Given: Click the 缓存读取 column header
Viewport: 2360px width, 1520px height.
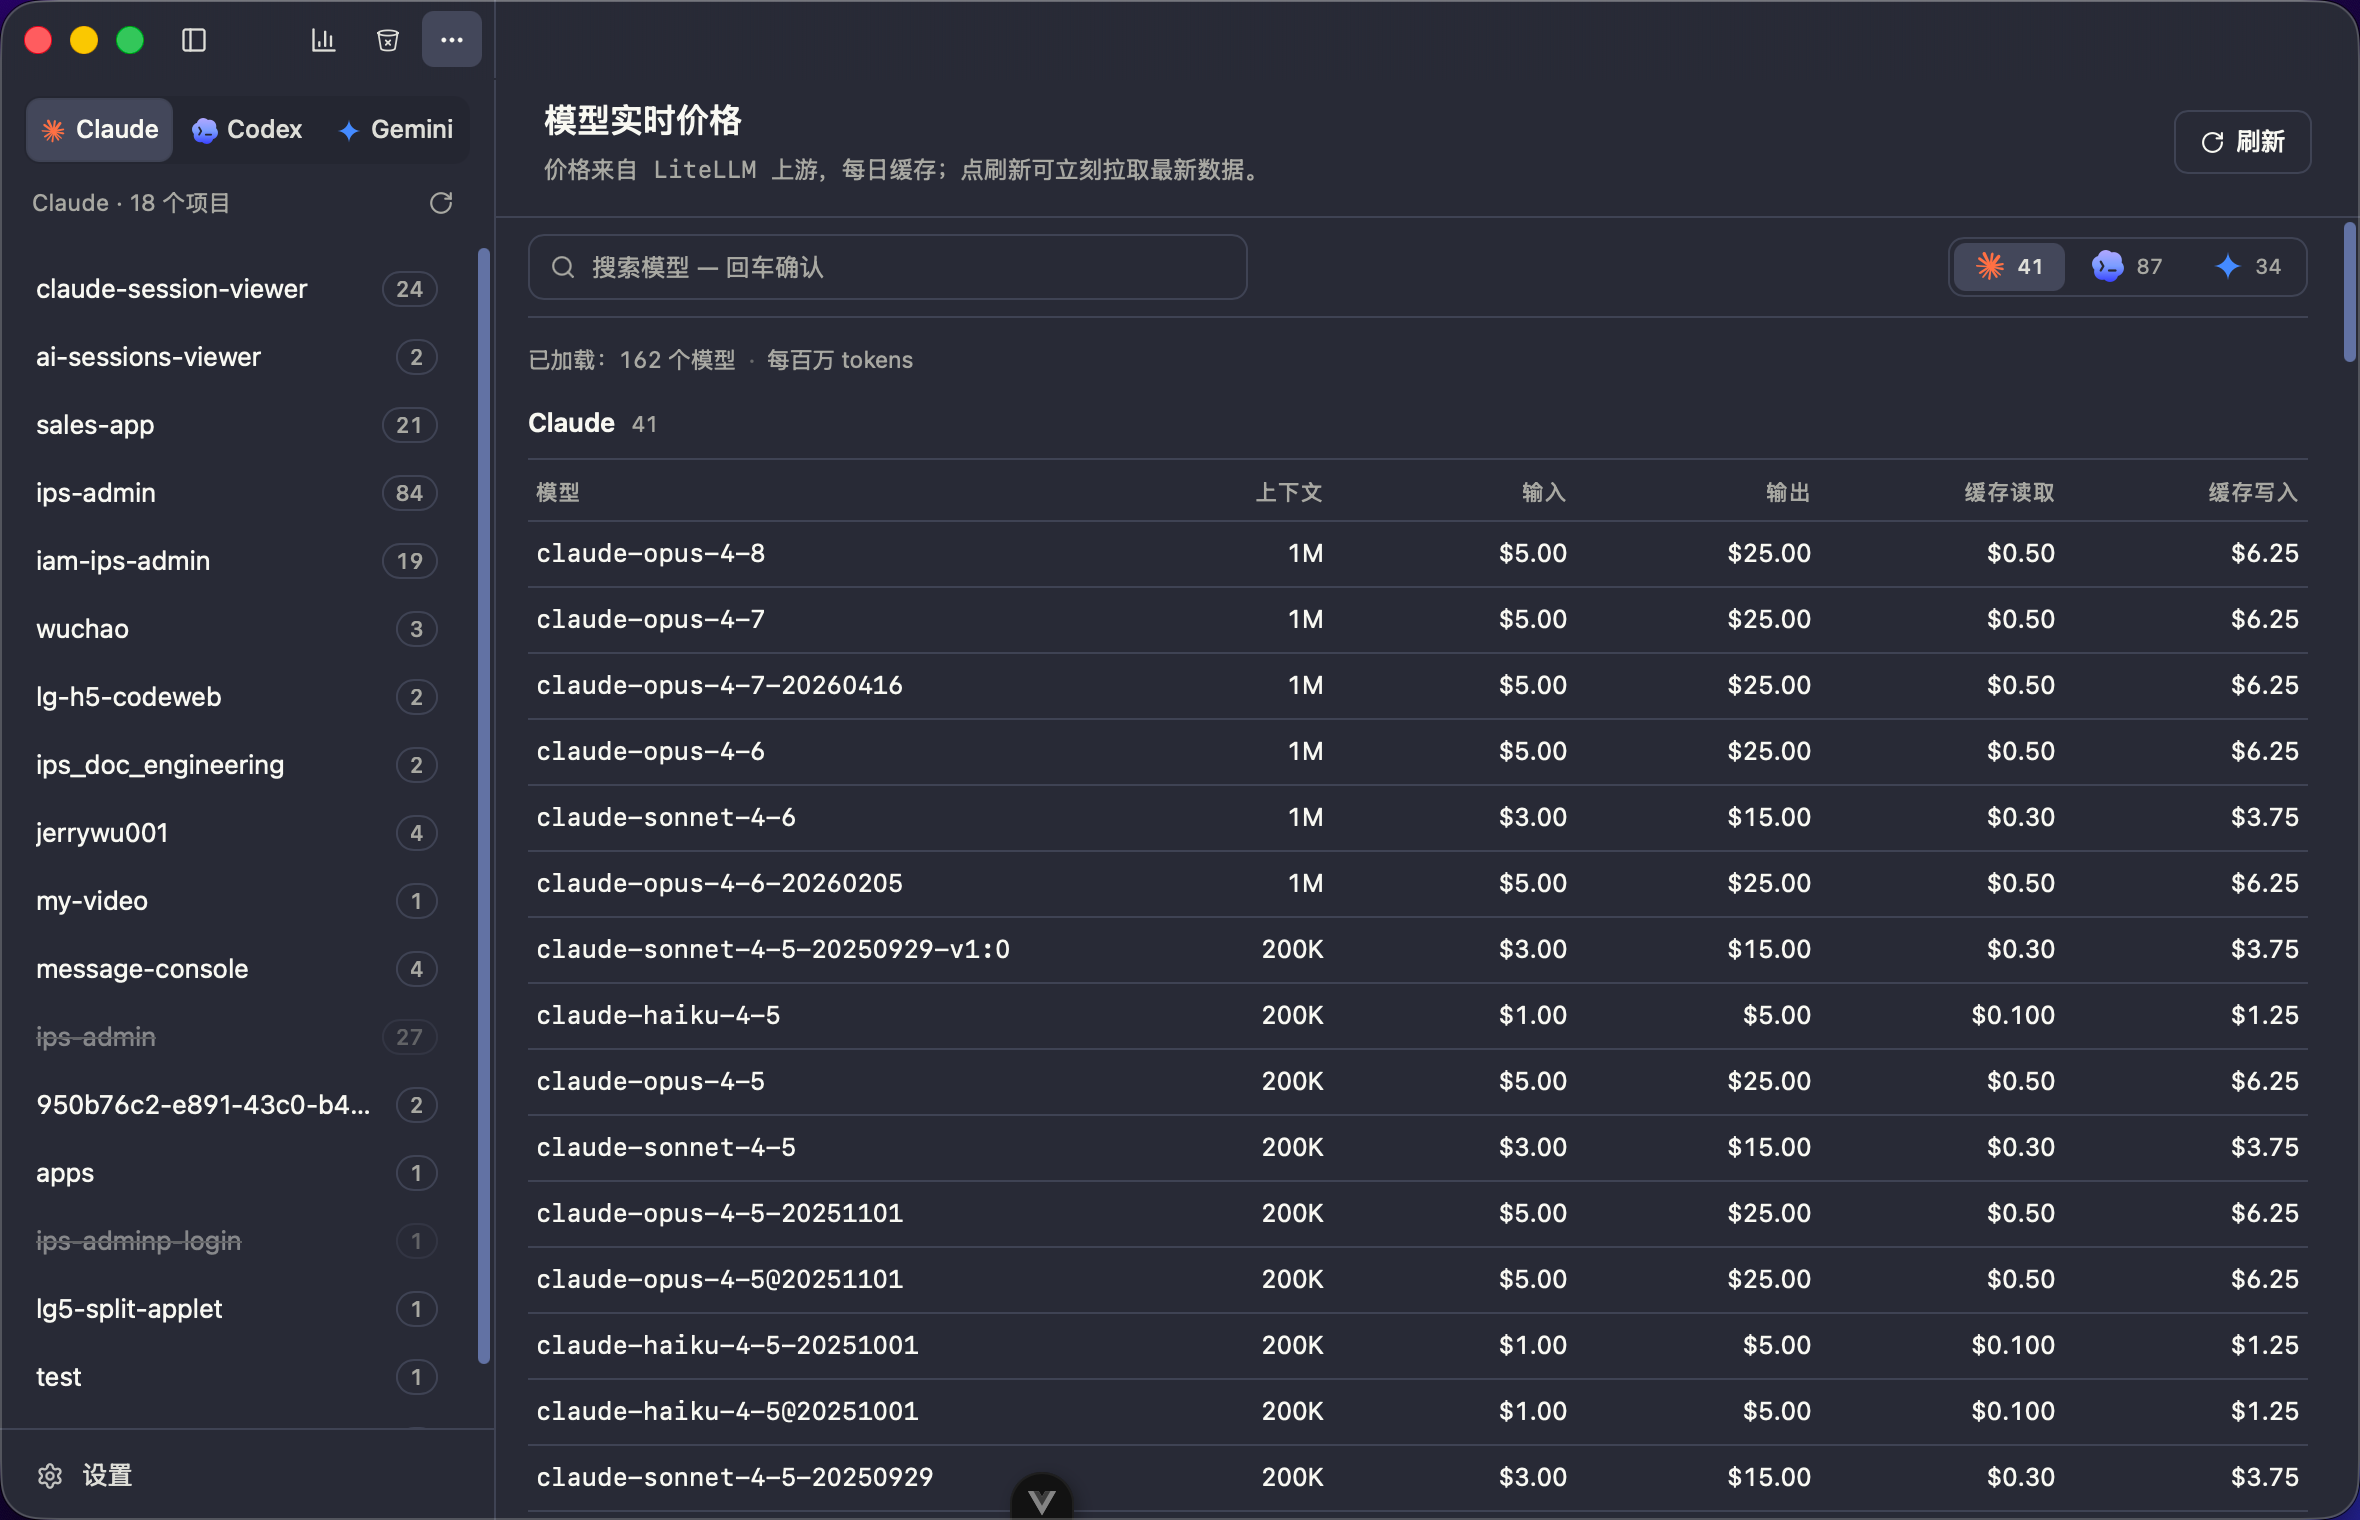Looking at the screenshot, I should (2010, 492).
